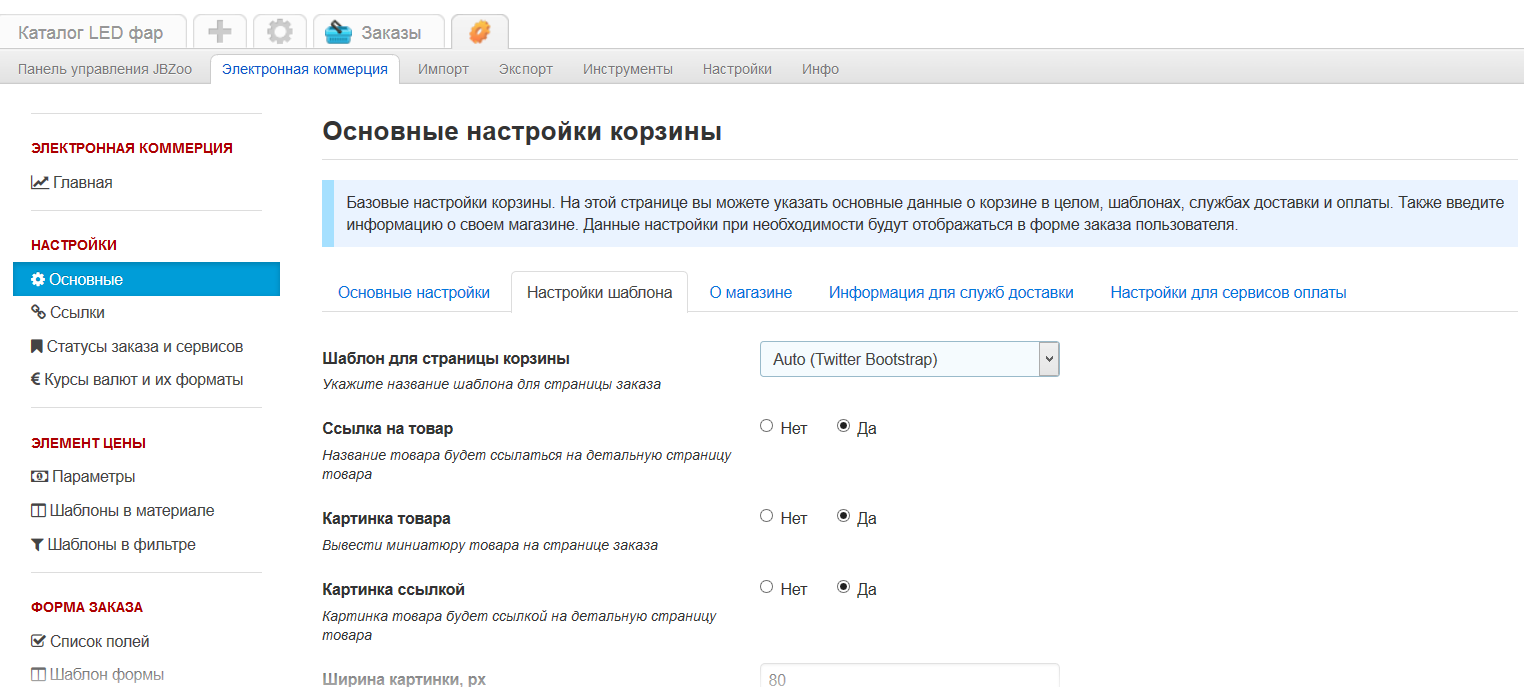Screen dimensions: 1524x687
Task: Open the Шаблон для страницы корзины dropdown
Action: coord(909,359)
